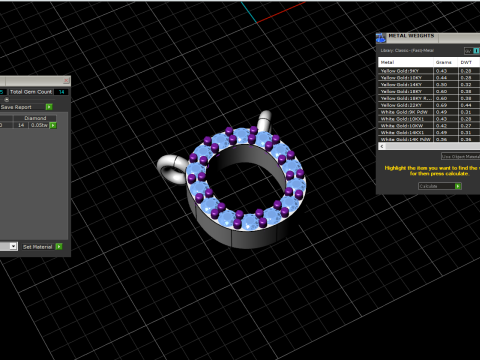480x360 pixels.
Task: Open material dropdown left of Set Material
Action: point(13,246)
